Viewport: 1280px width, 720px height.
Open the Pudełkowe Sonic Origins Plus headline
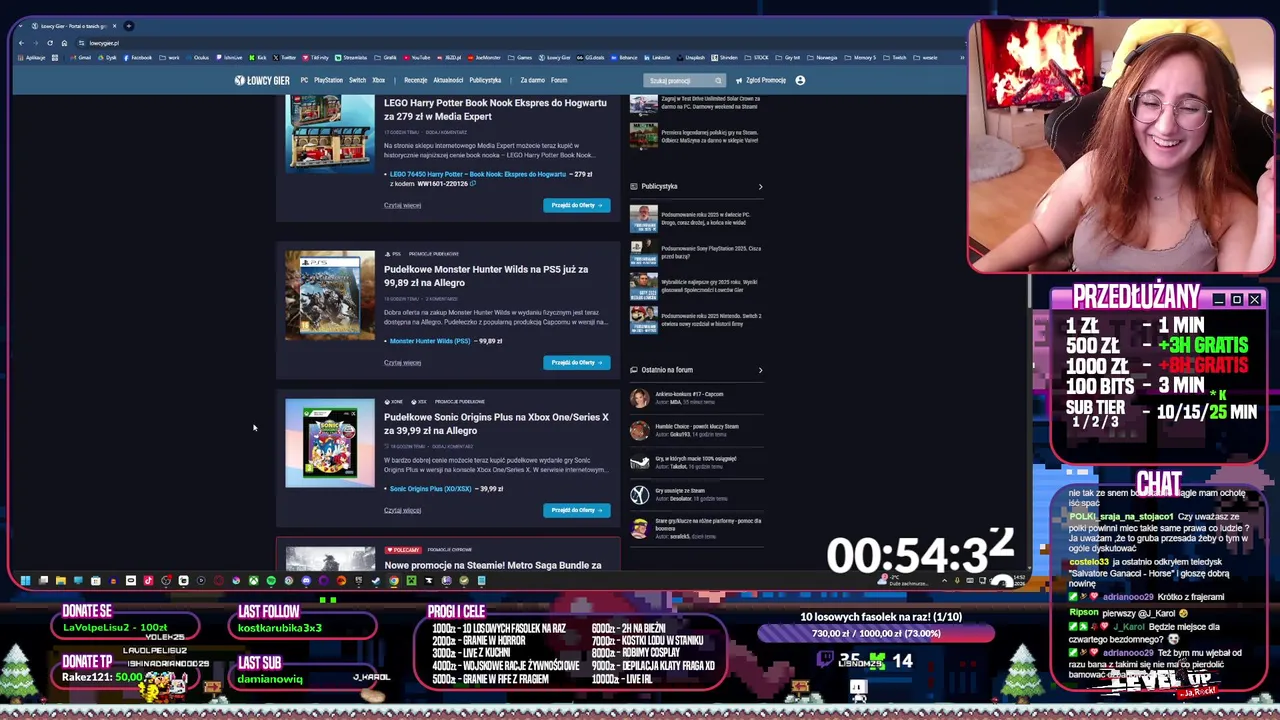pos(496,424)
